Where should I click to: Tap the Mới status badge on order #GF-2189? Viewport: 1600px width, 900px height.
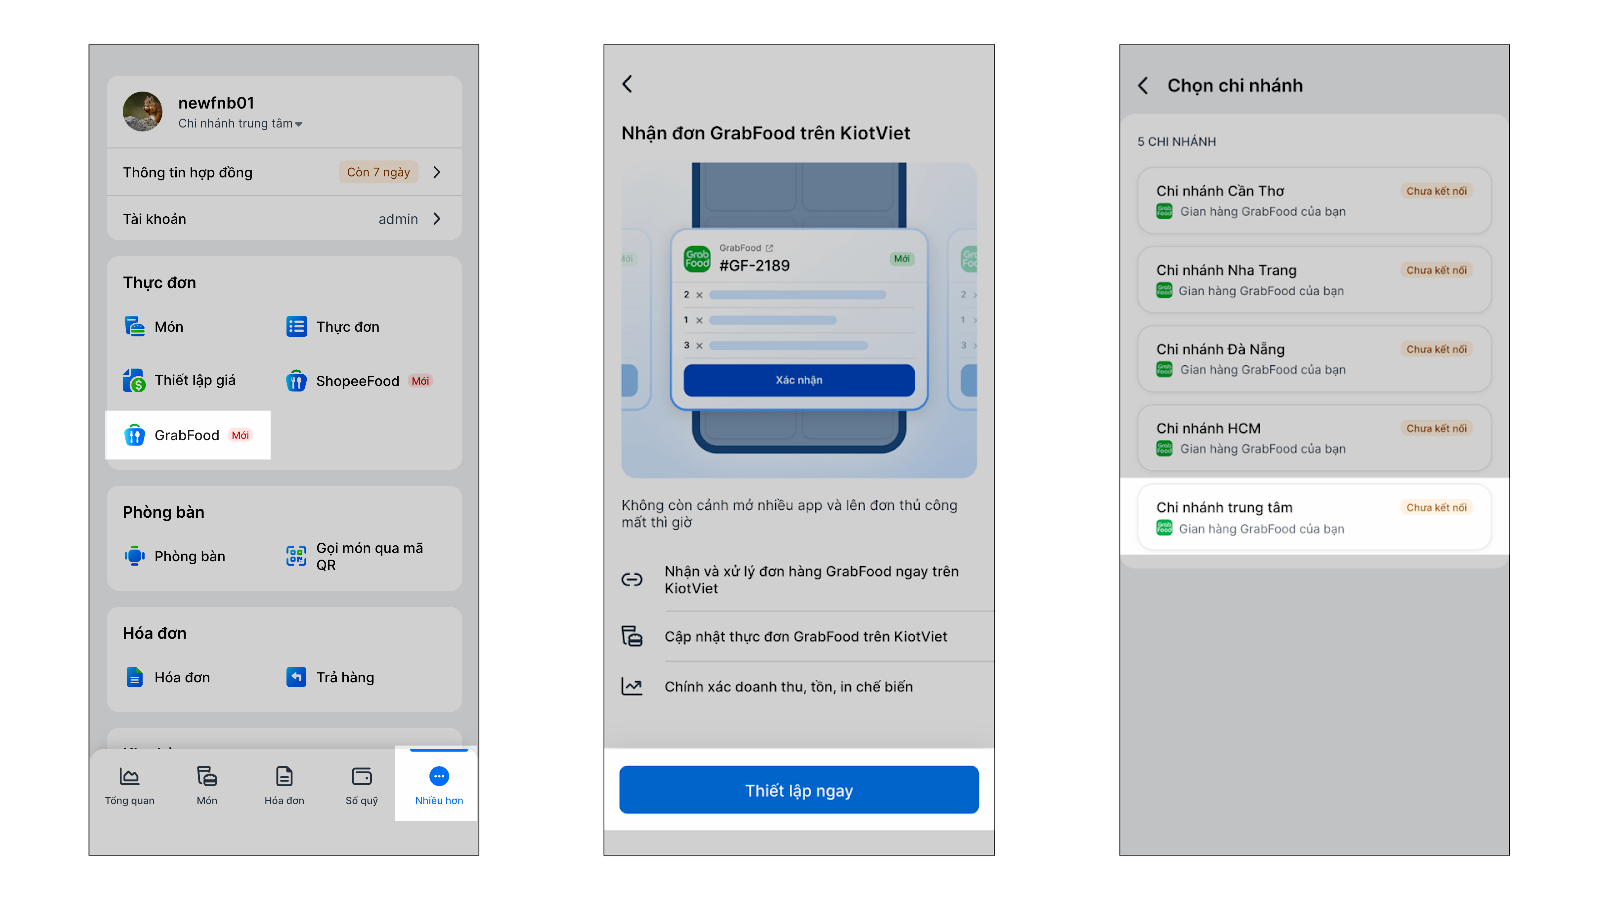coord(902,259)
